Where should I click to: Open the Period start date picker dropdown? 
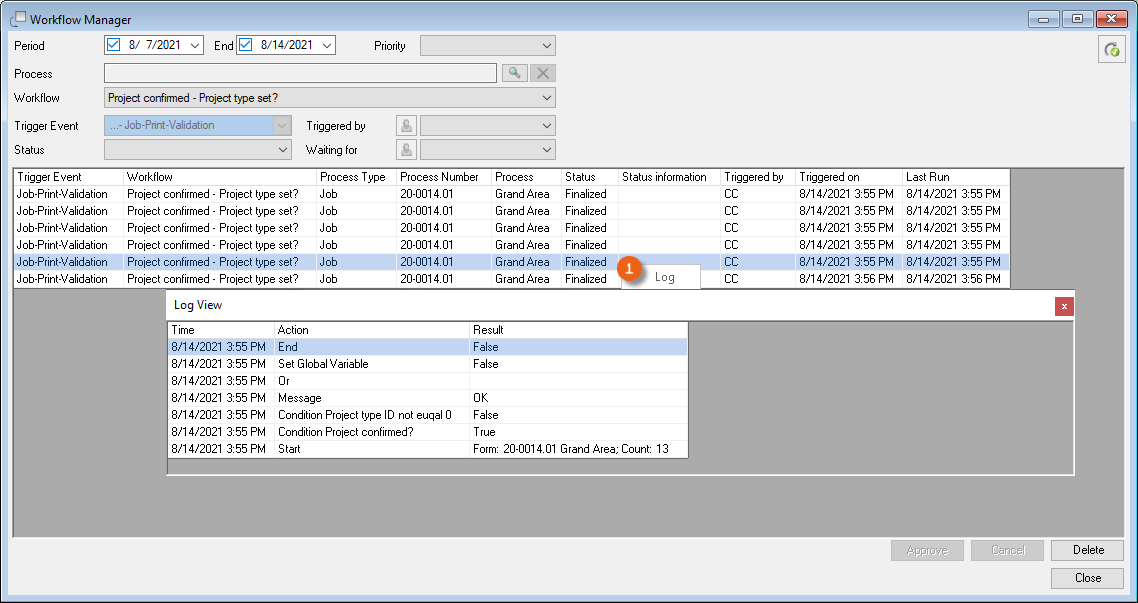pyautogui.click(x=194, y=46)
